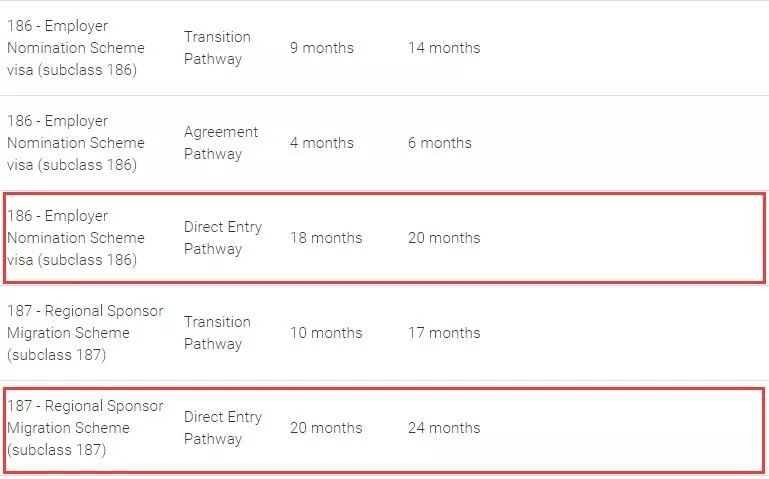Select Direct Entry Pathway for subclass 186
The width and height of the screenshot is (769, 479).
tap(222, 238)
